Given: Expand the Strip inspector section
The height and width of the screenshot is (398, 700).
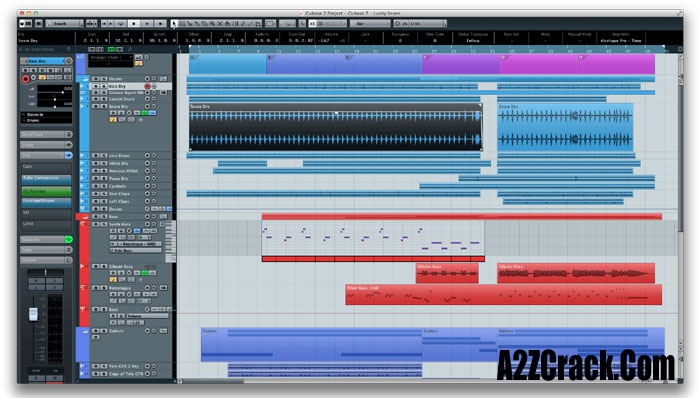Looking at the screenshot, I should [42, 155].
